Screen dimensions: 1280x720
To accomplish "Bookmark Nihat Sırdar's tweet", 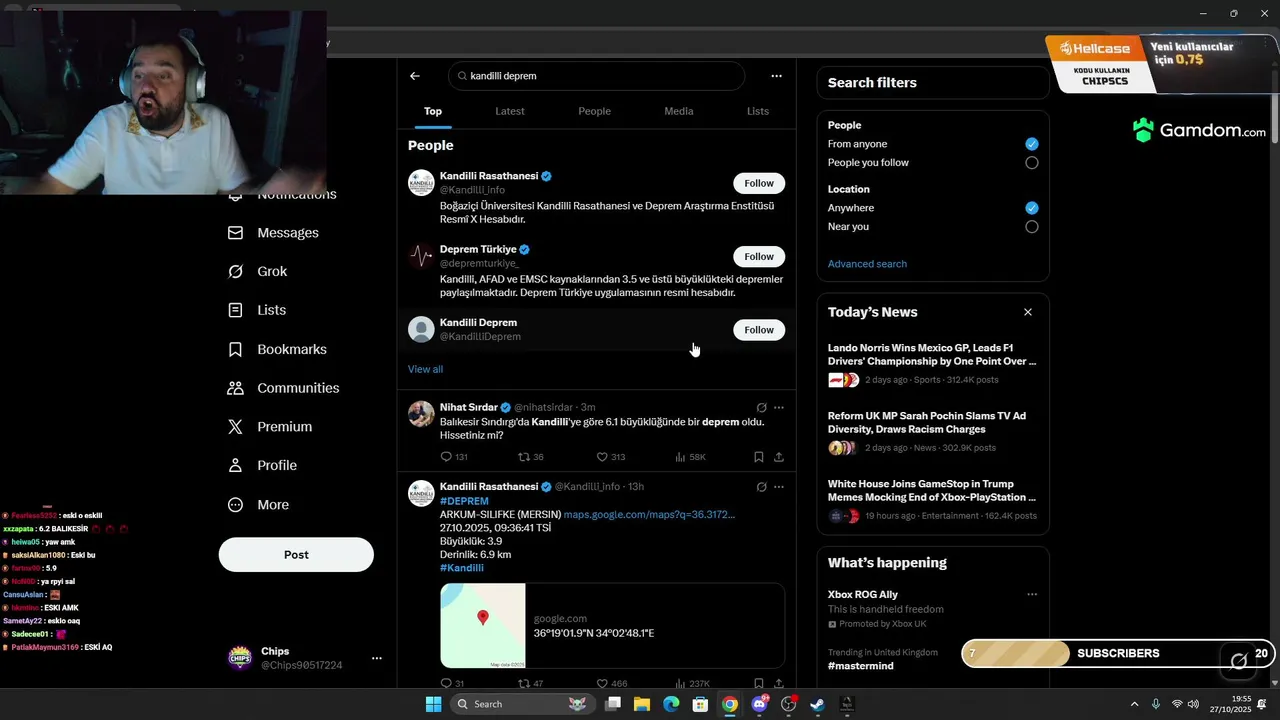I will click(758, 457).
